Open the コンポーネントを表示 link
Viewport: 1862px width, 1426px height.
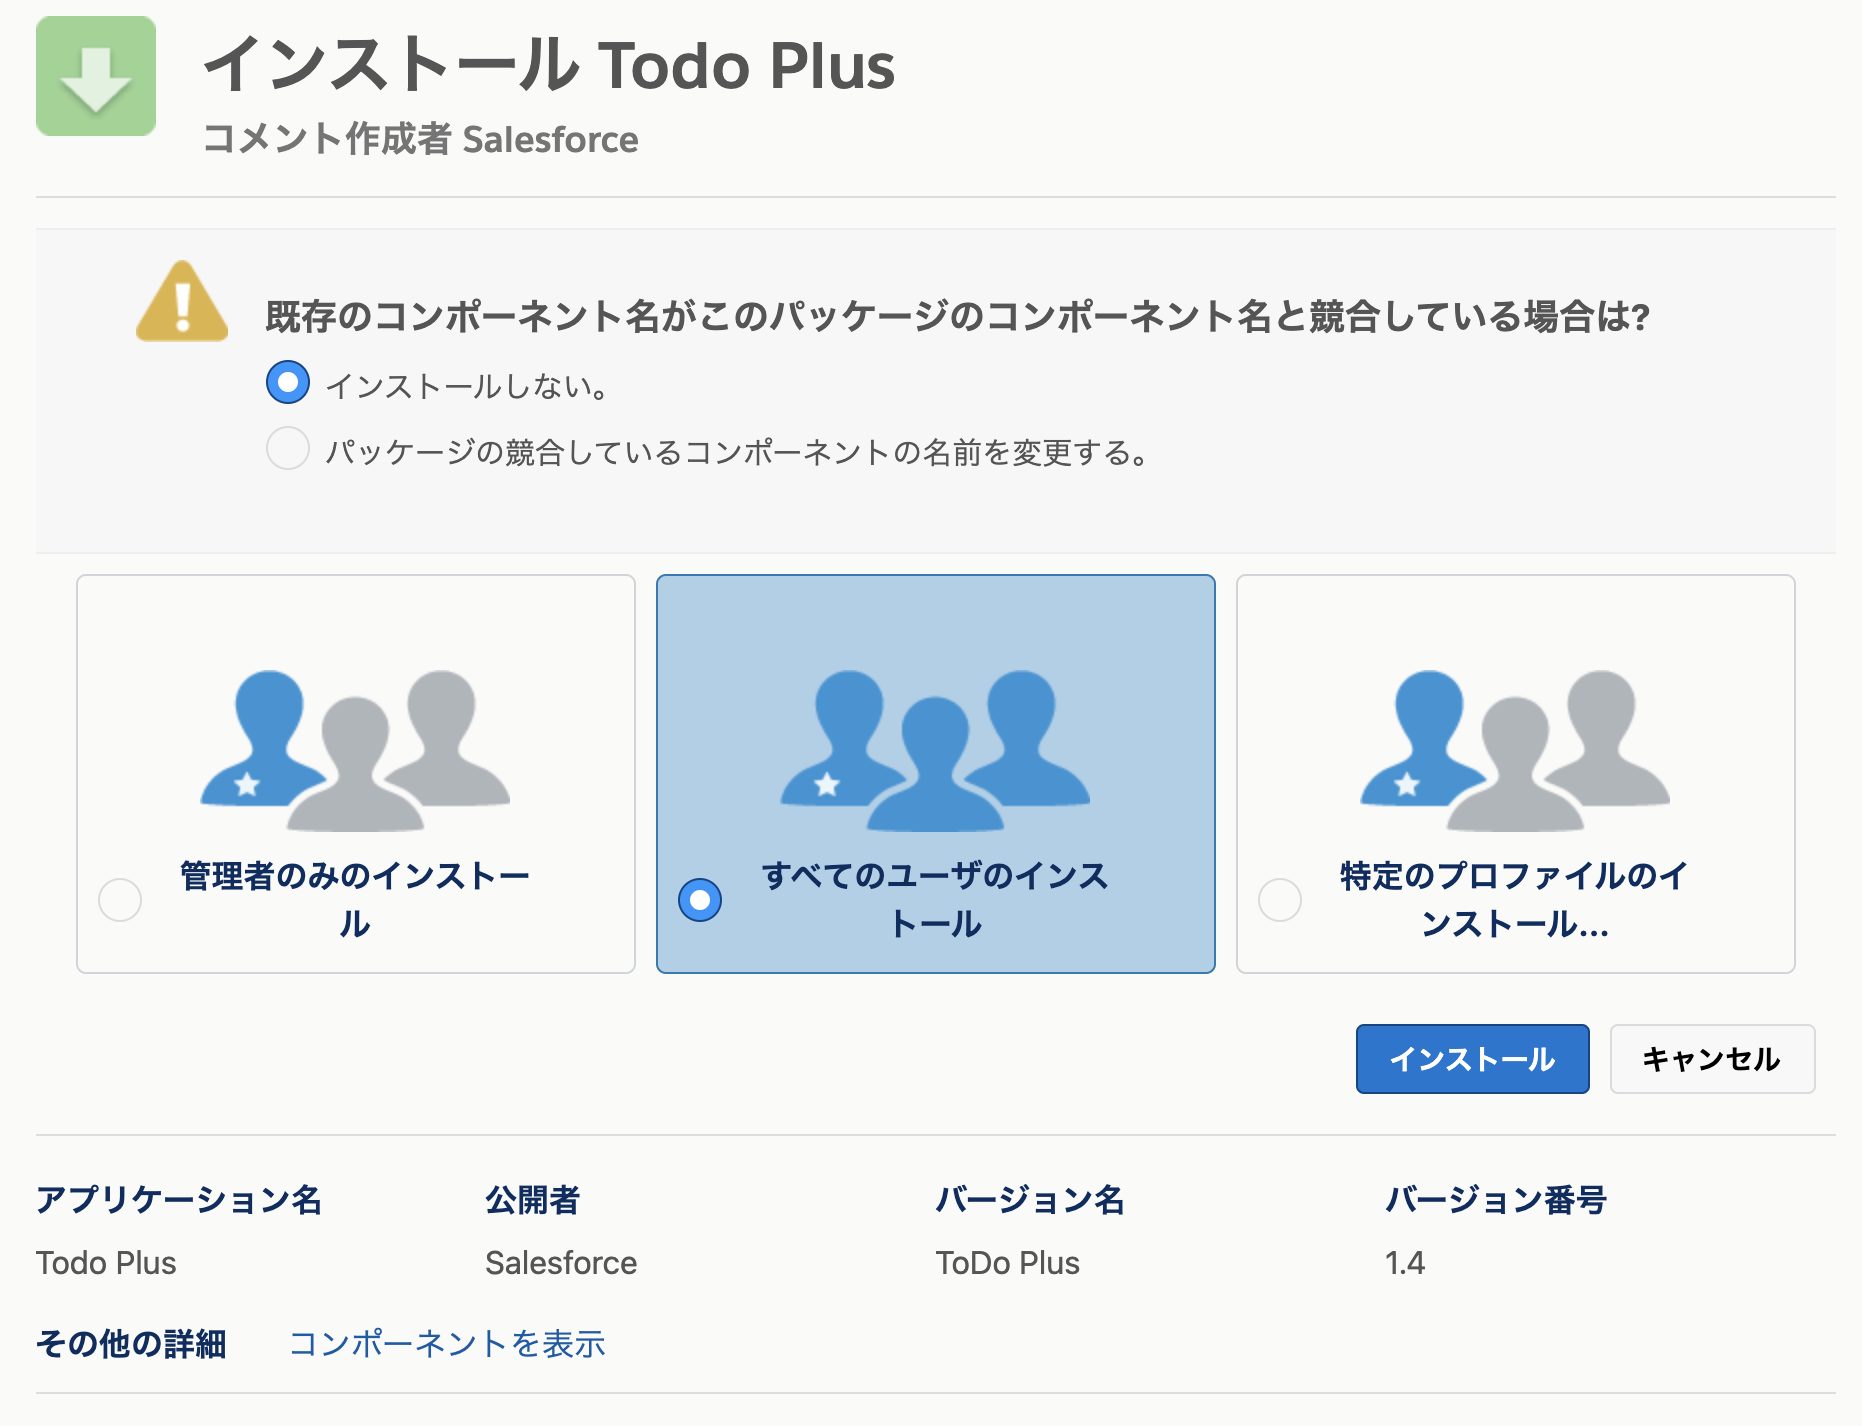447,1343
